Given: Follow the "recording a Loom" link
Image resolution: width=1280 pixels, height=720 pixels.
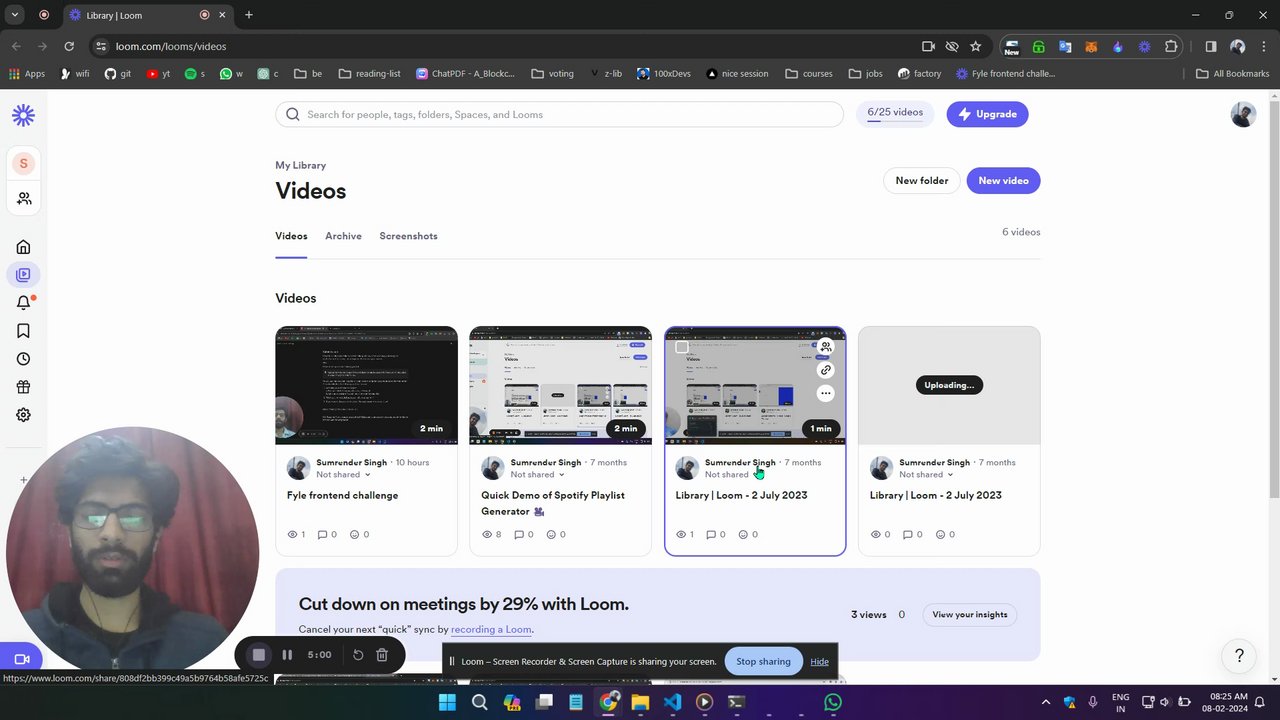Looking at the screenshot, I should coord(491,630).
